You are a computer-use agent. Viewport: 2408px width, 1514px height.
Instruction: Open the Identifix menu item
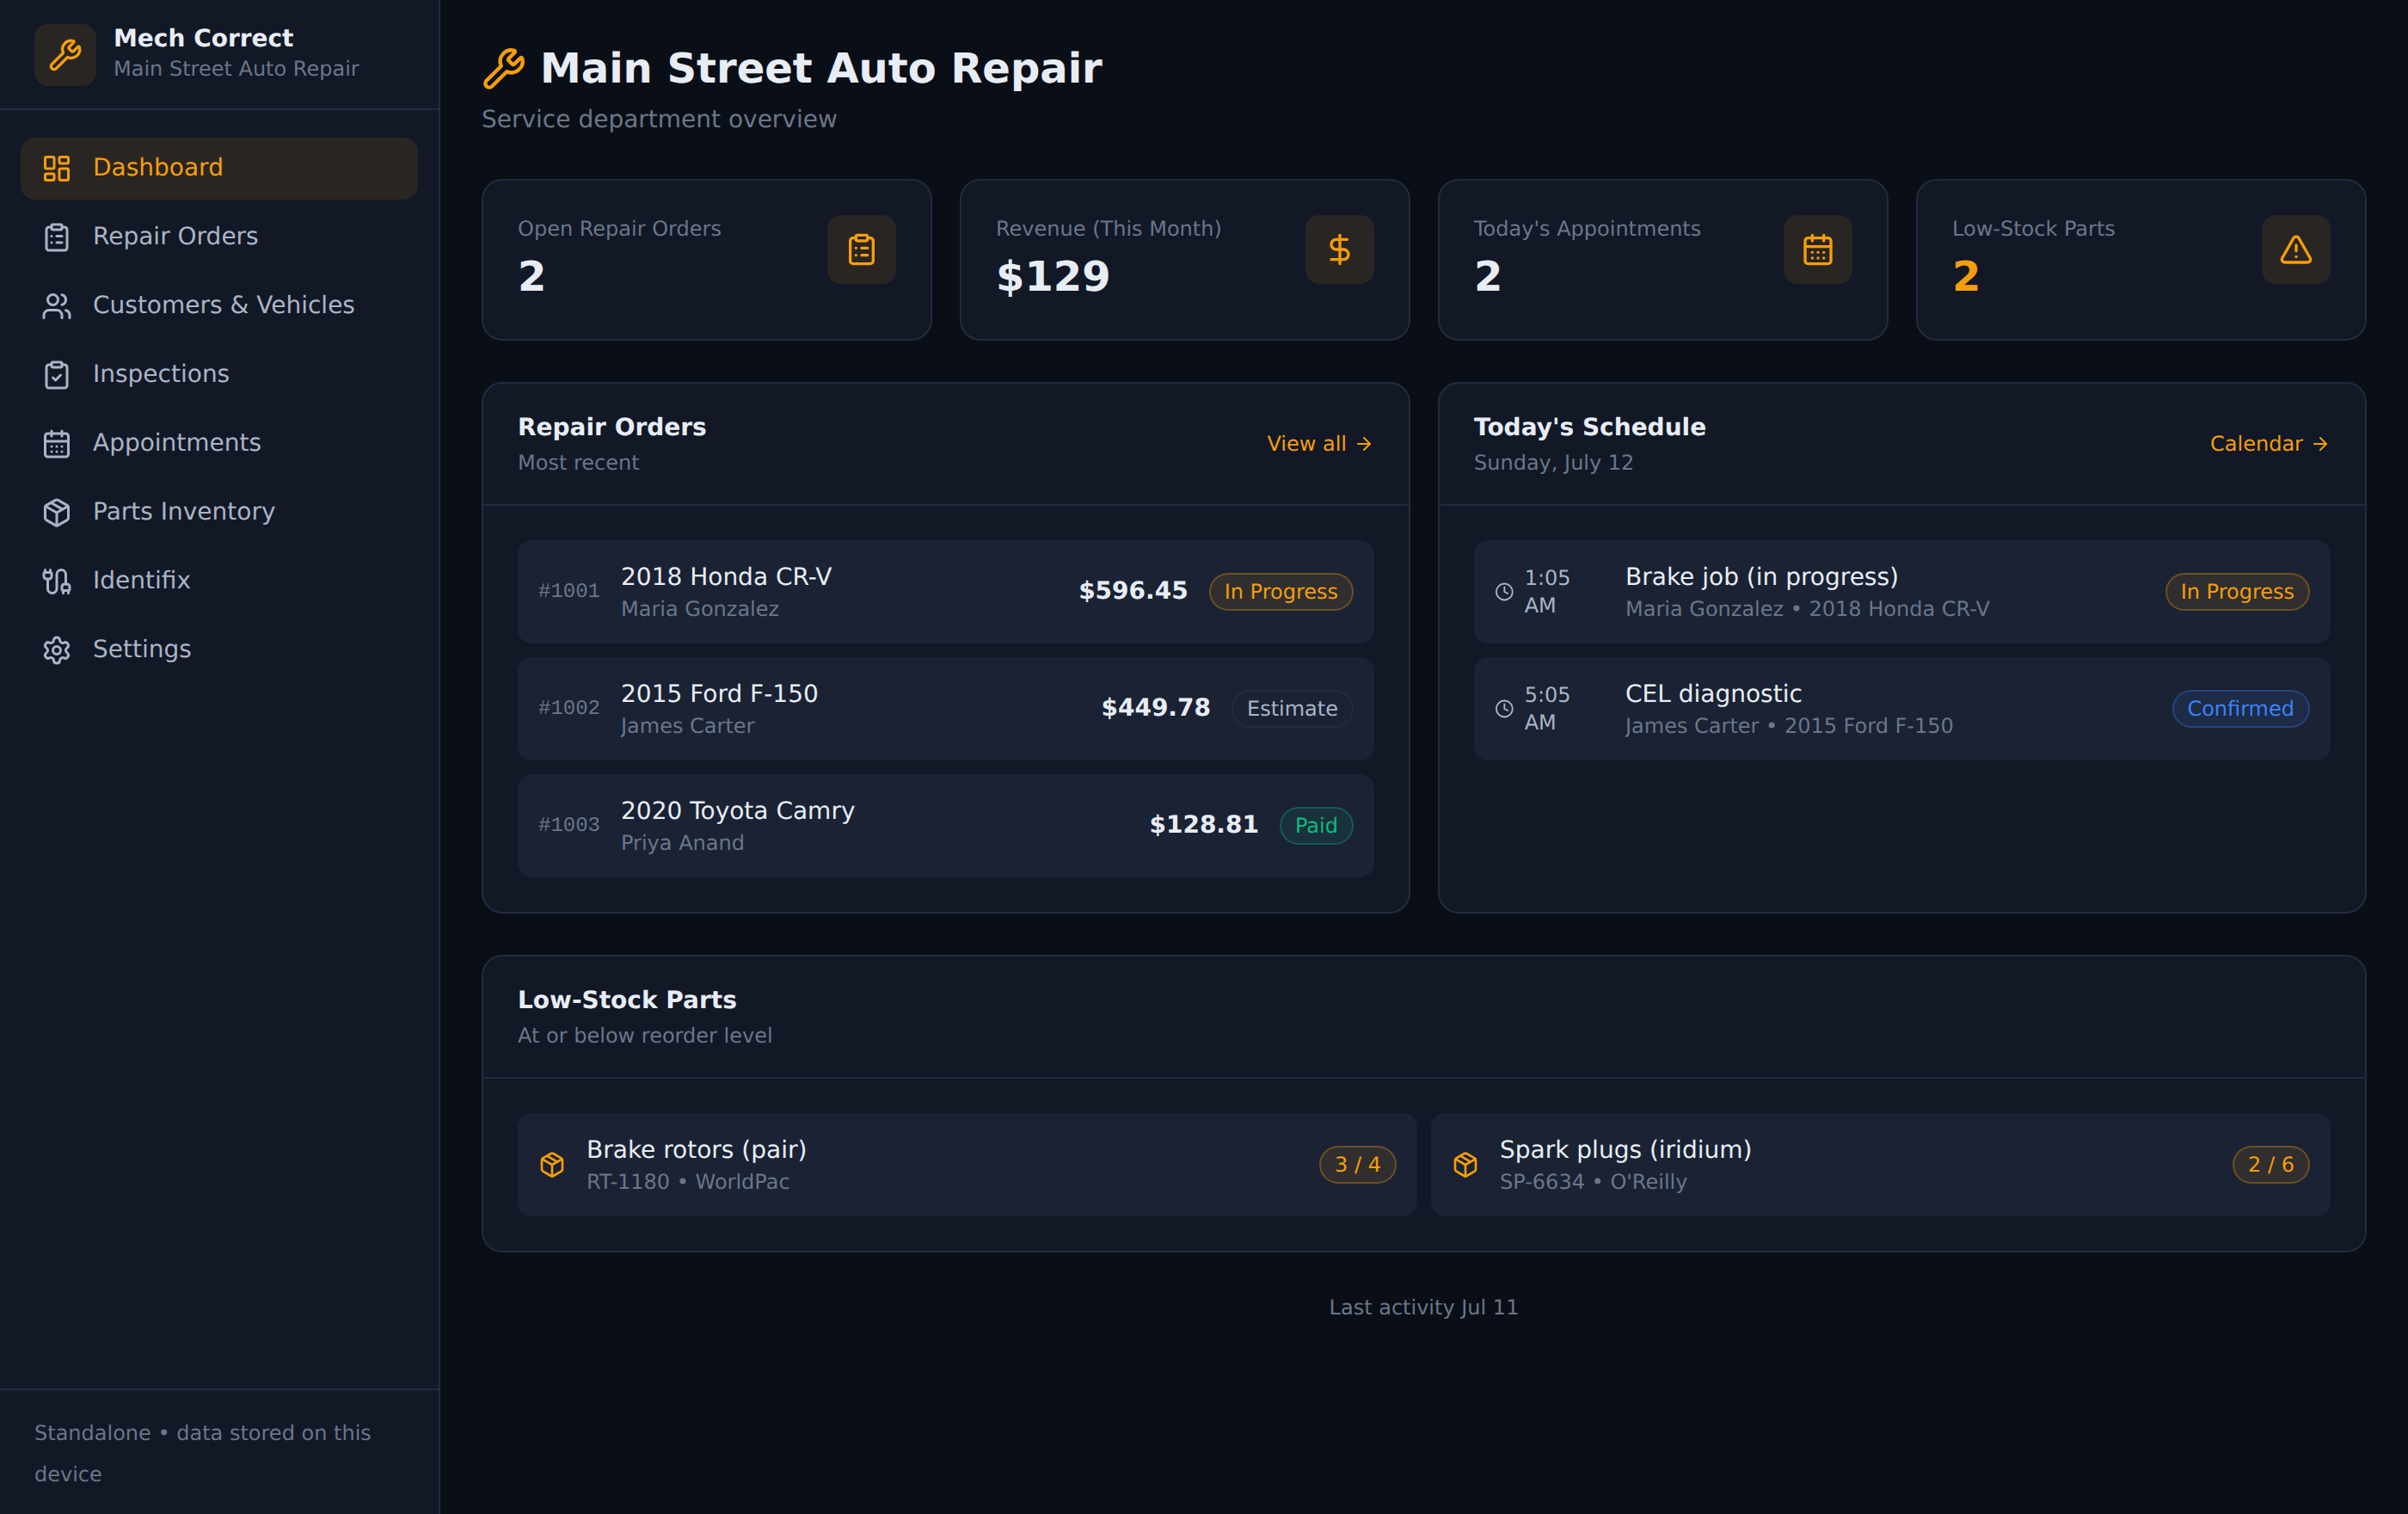coord(219,581)
